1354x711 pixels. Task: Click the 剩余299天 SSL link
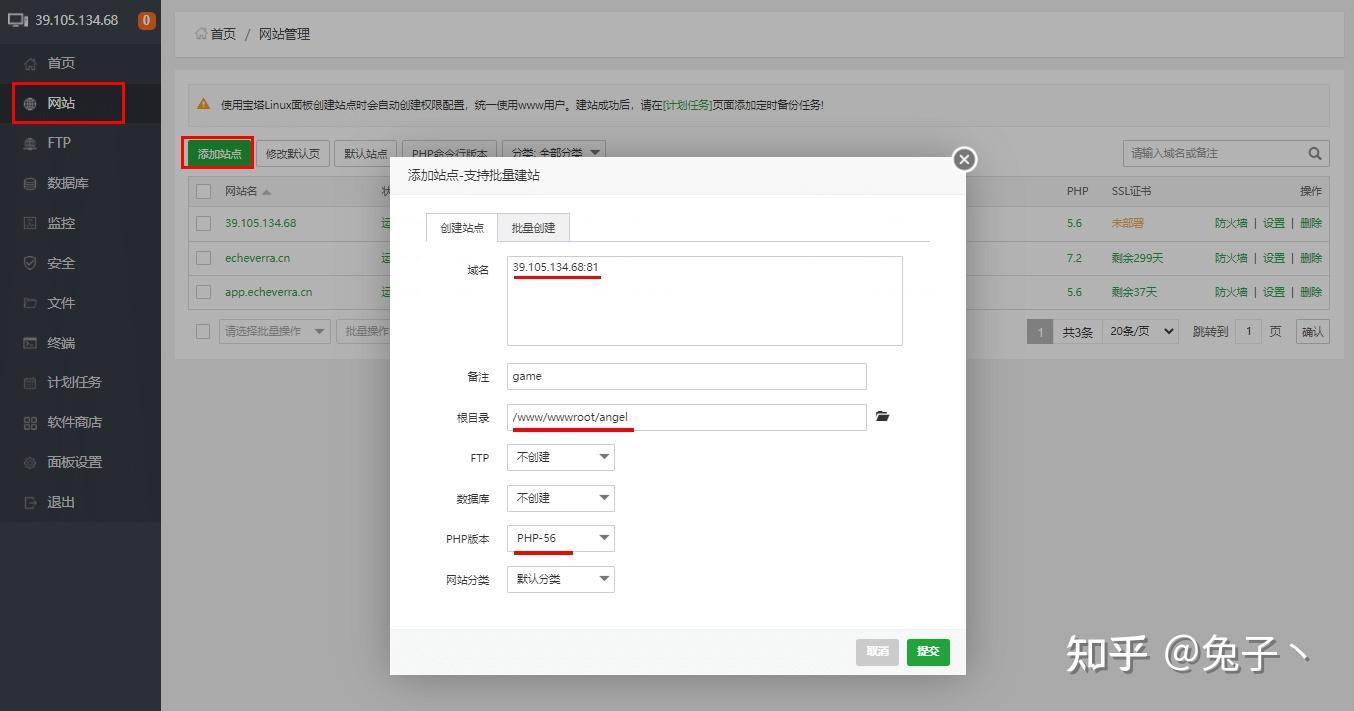point(1137,258)
